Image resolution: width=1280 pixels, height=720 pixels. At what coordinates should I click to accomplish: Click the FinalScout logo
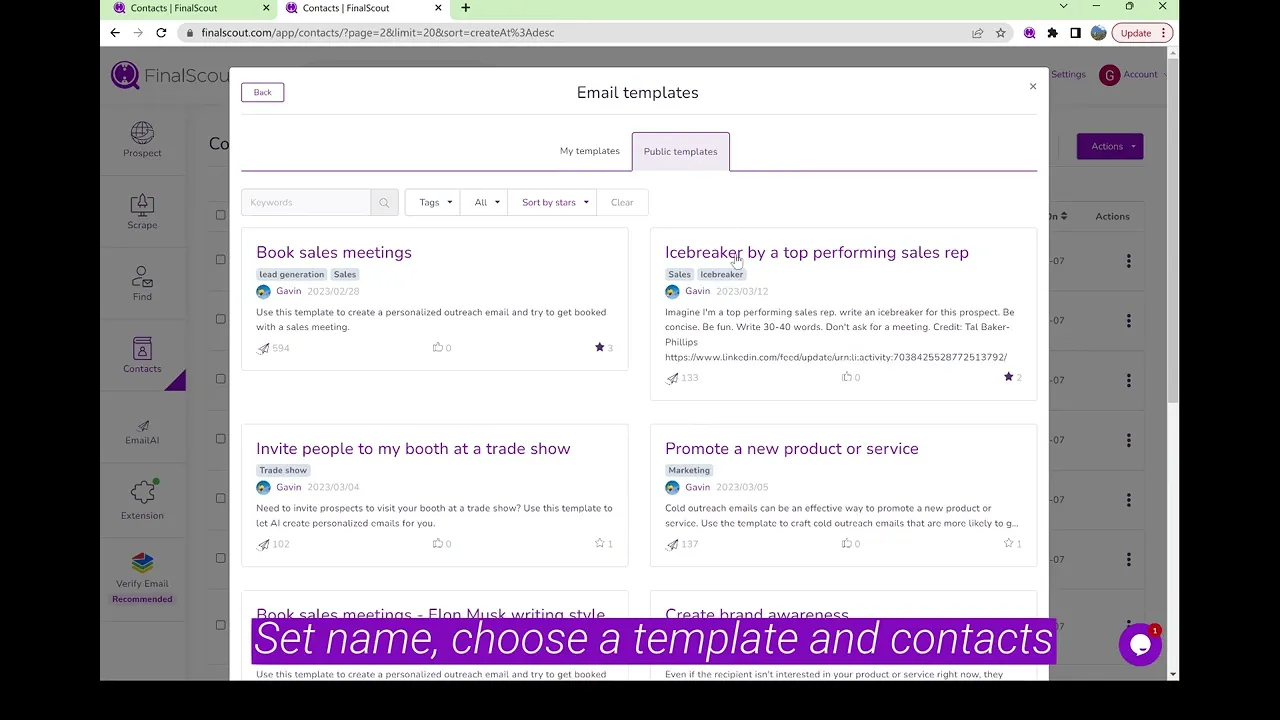pyautogui.click(x=170, y=75)
